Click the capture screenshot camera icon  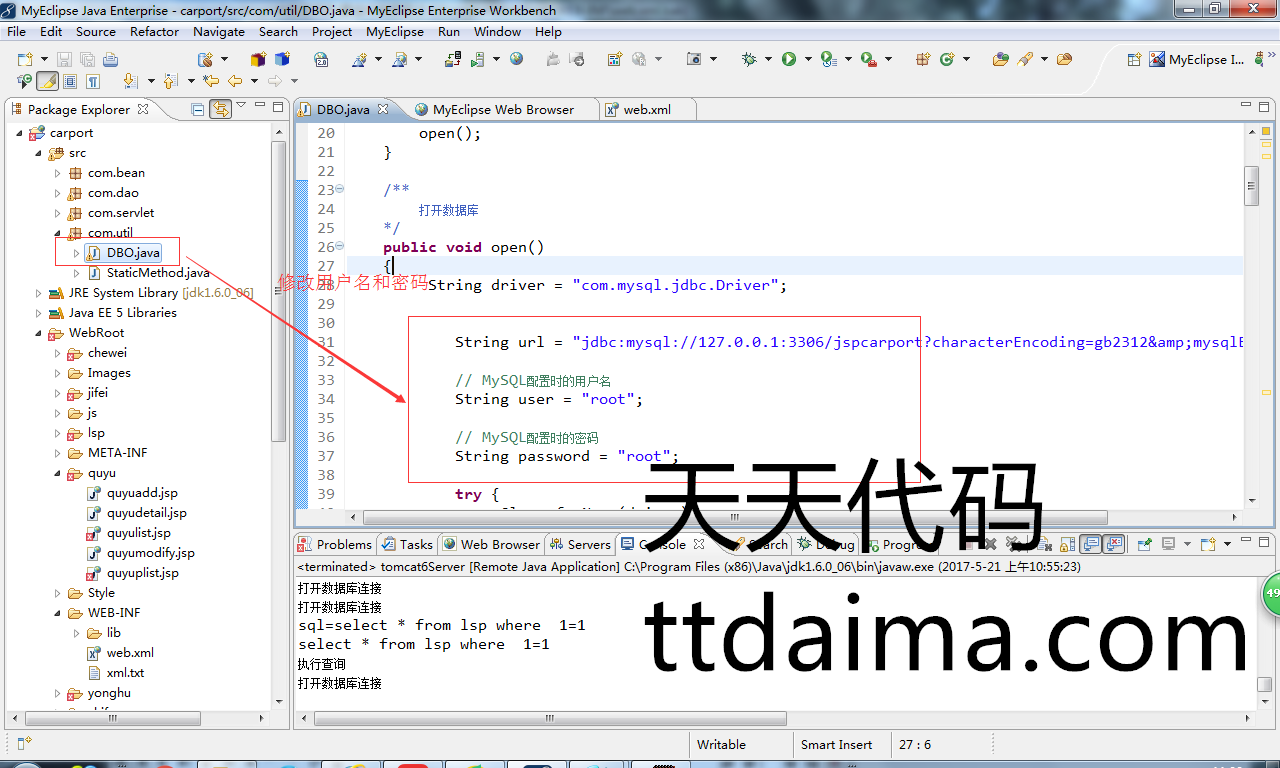click(694, 59)
